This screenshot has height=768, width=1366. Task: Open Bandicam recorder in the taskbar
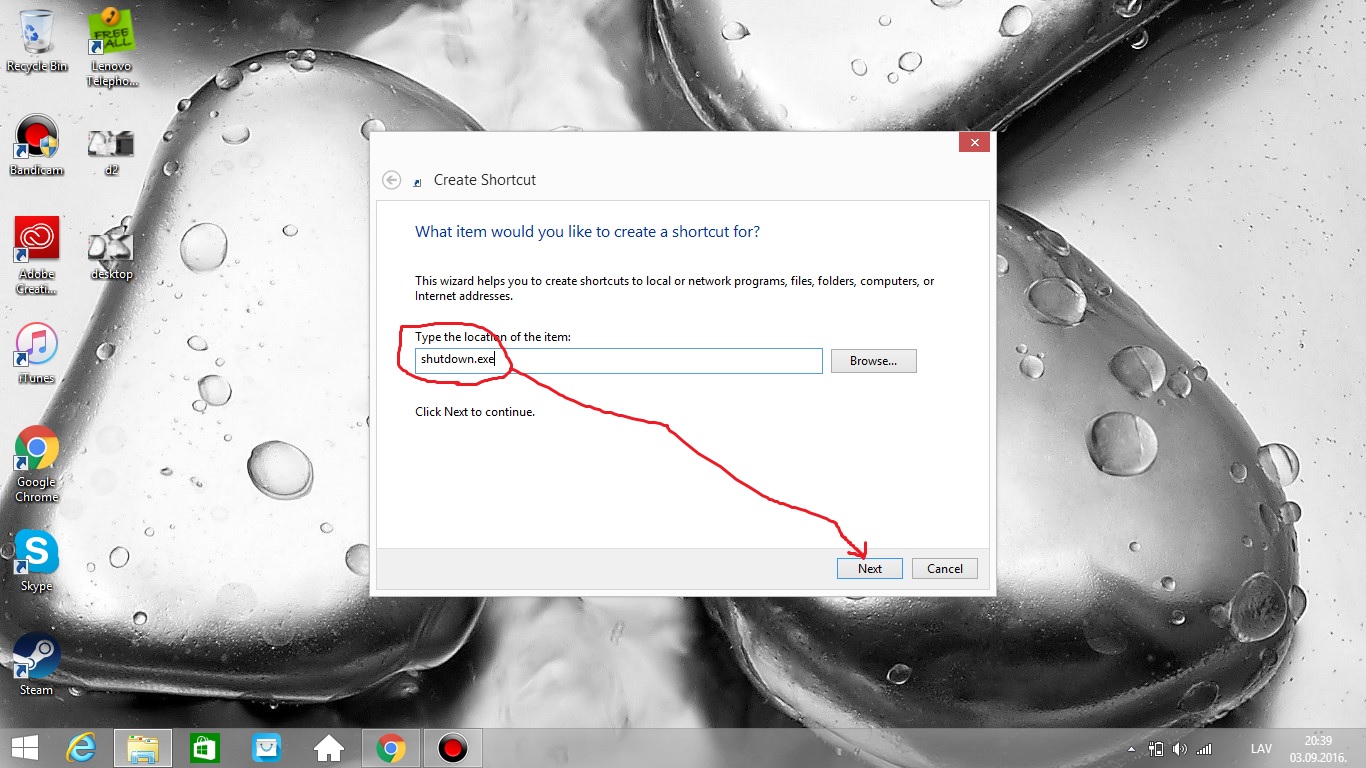[453, 748]
